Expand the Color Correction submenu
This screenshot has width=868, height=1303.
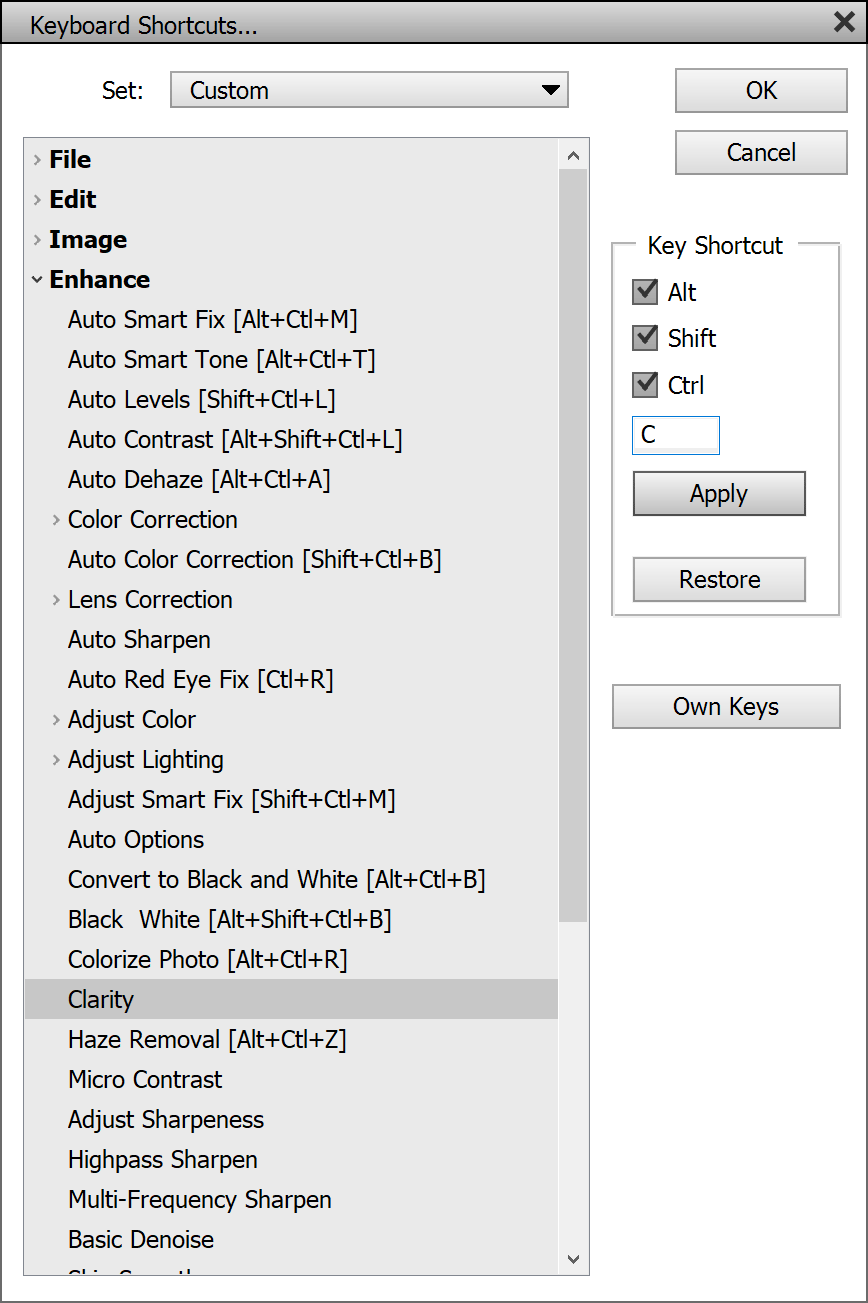[56, 520]
